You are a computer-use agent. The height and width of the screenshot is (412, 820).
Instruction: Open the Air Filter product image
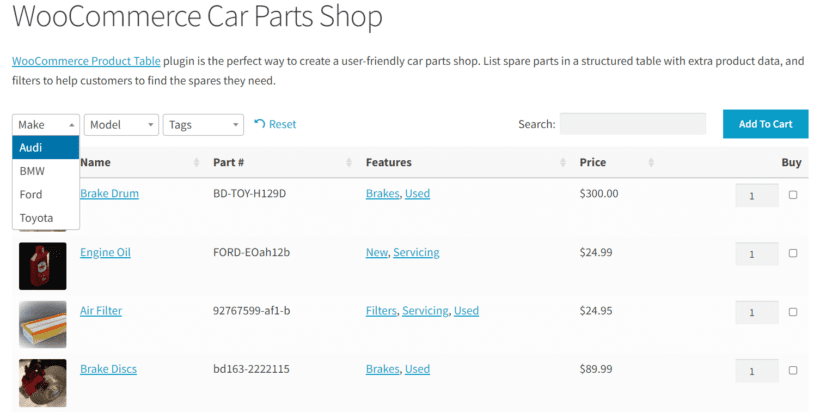point(43,324)
